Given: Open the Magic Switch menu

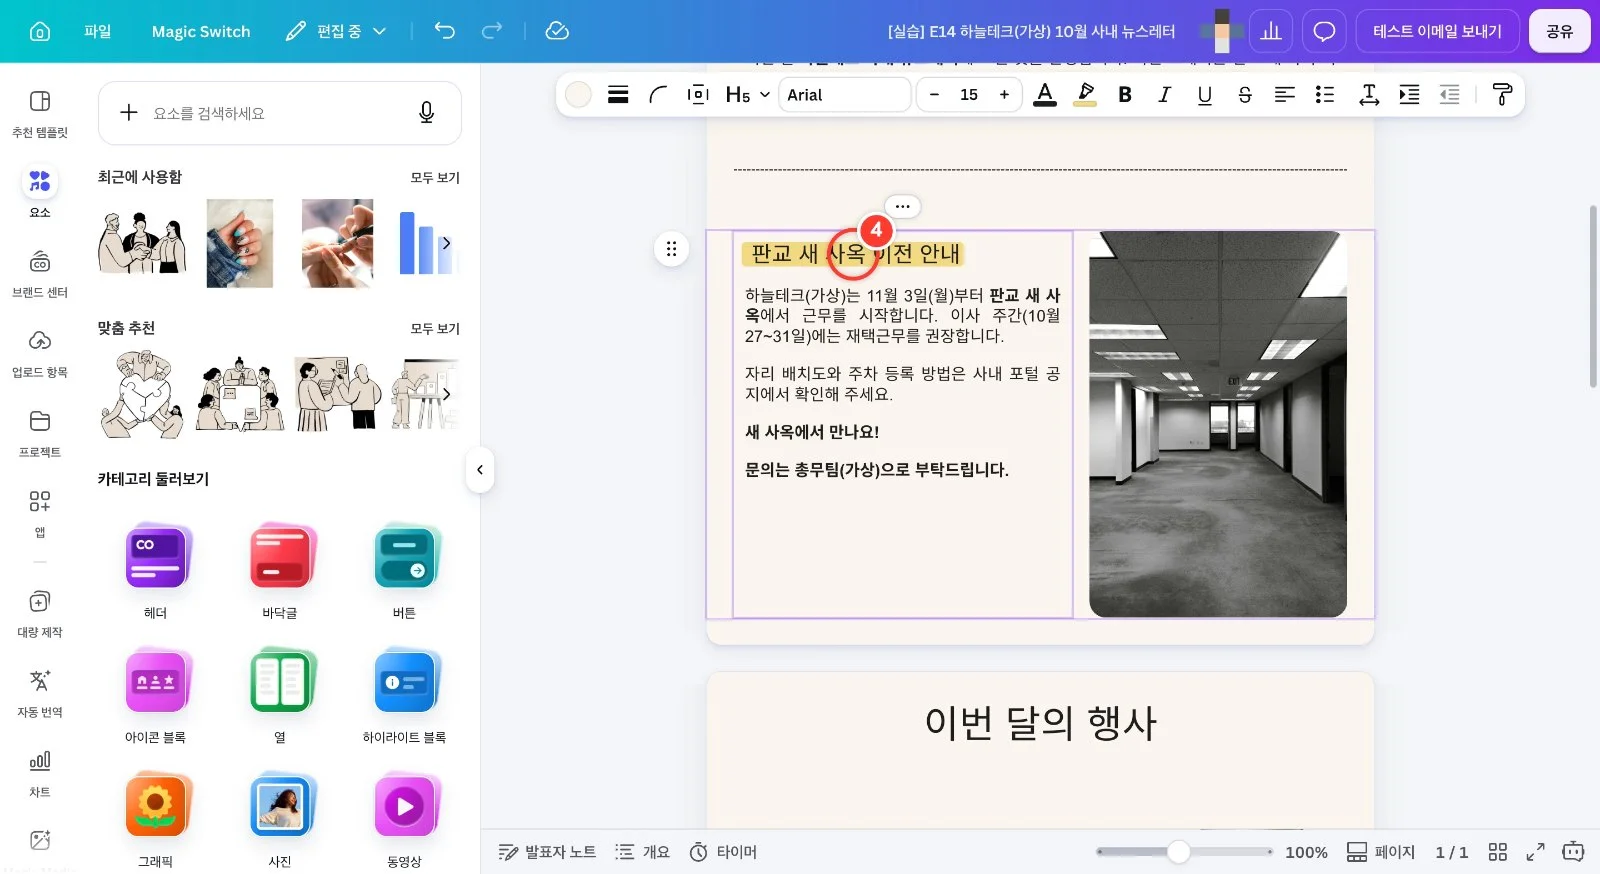Looking at the screenshot, I should click(201, 31).
